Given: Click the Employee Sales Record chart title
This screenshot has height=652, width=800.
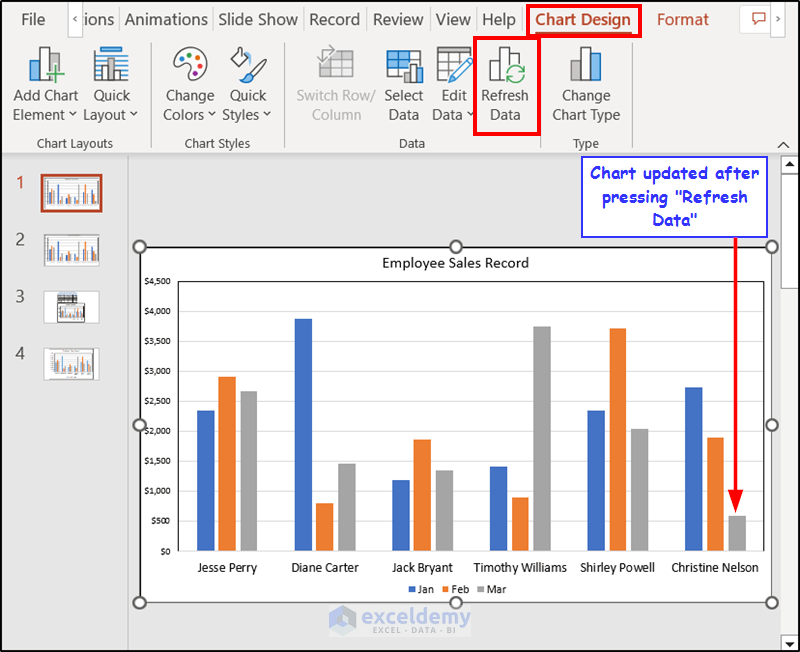Looking at the screenshot, I should pyautogui.click(x=456, y=263).
